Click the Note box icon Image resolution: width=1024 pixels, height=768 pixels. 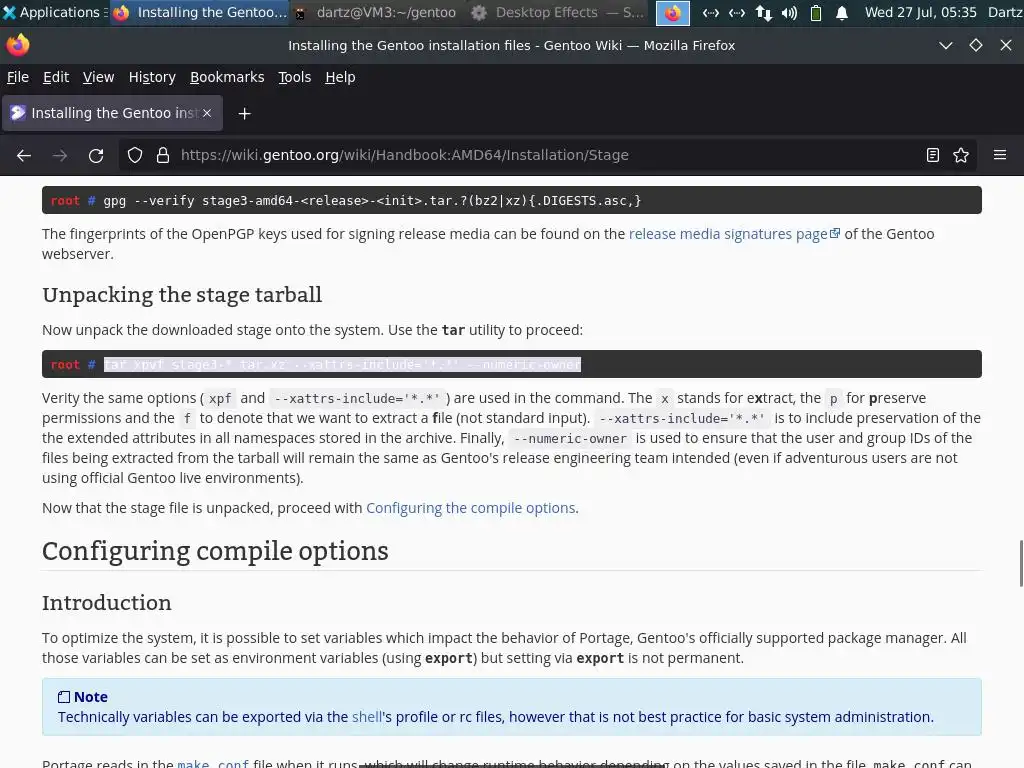64,697
